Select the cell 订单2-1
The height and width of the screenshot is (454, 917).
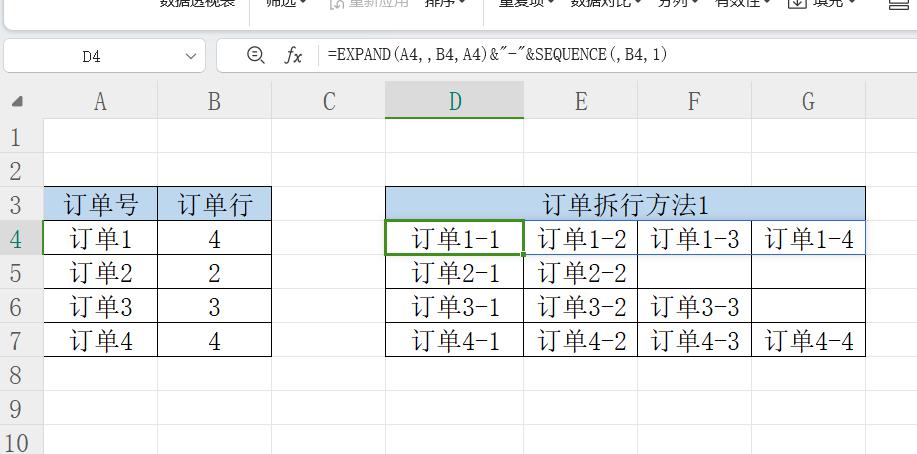click(x=454, y=272)
